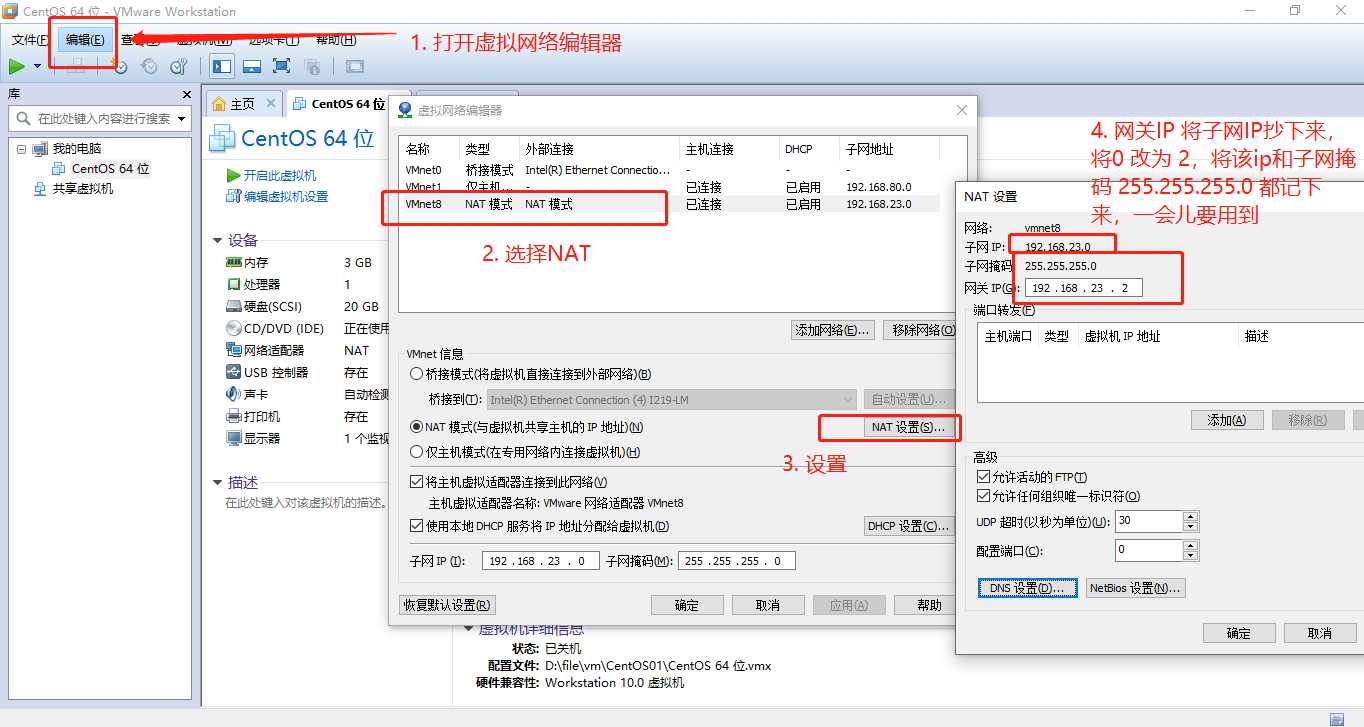Click the NetBios 设置(N)... button
The width and height of the screenshot is (1364, 727).
click(1135, 588)
